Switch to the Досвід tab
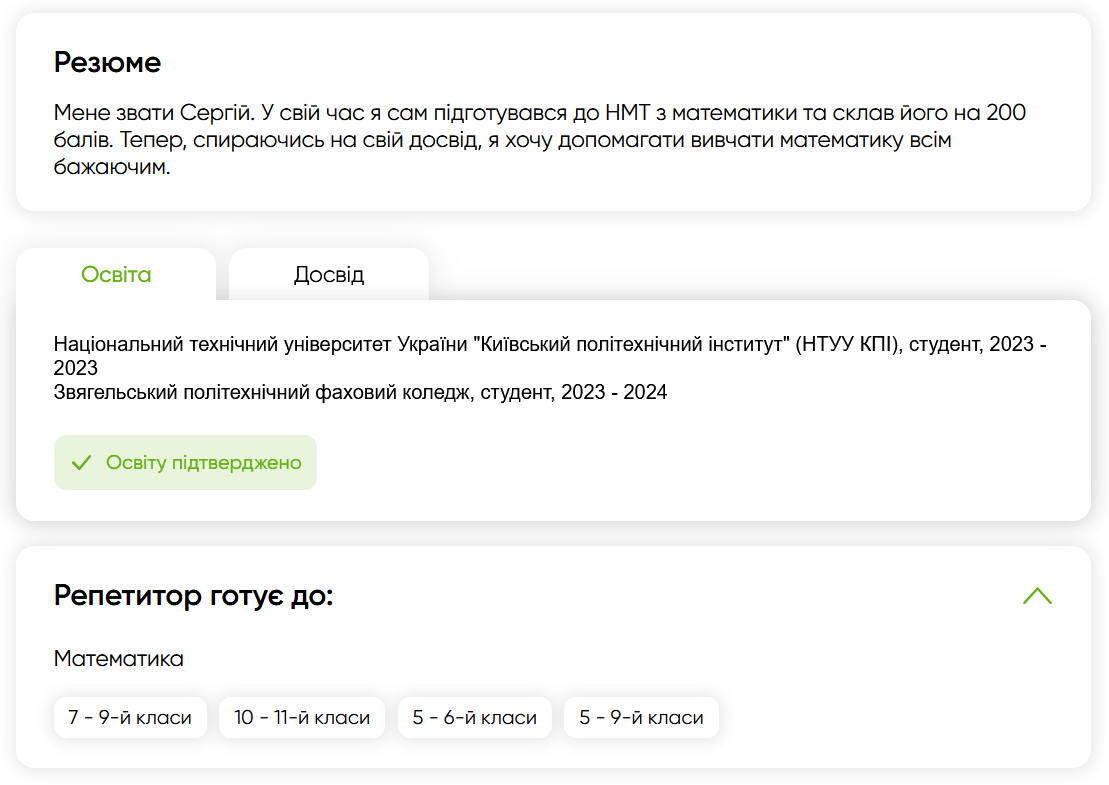Viewport: 1109px width, 785px height. (329, 274)
